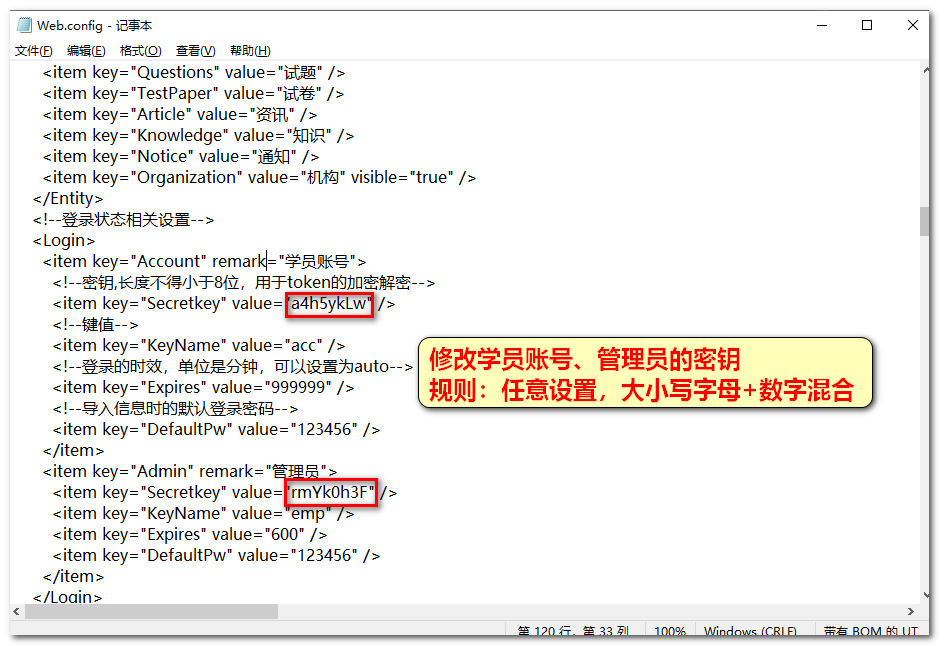This screenshot has height=646, width=940.
Task: Click Windows (CRLF) in the status bar
Action: tap(750, 632)
